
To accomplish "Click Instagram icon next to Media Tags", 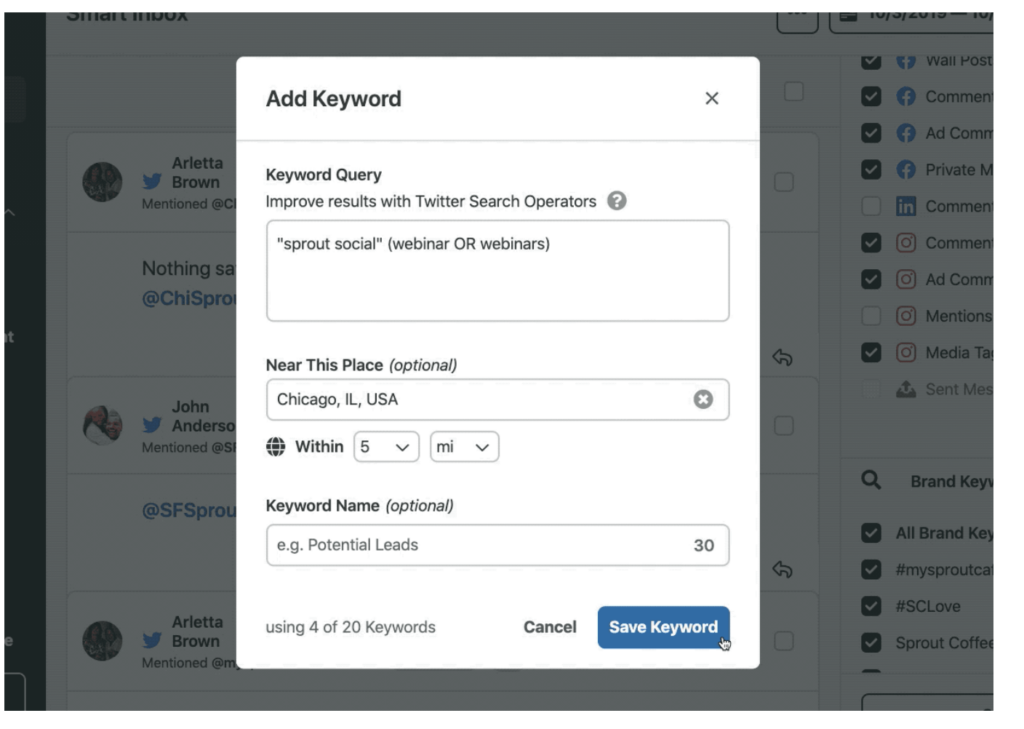I will (905, 353).
